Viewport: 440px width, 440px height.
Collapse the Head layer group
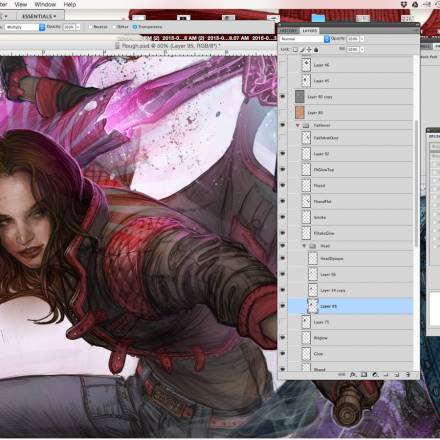click(x=304, y=246)
